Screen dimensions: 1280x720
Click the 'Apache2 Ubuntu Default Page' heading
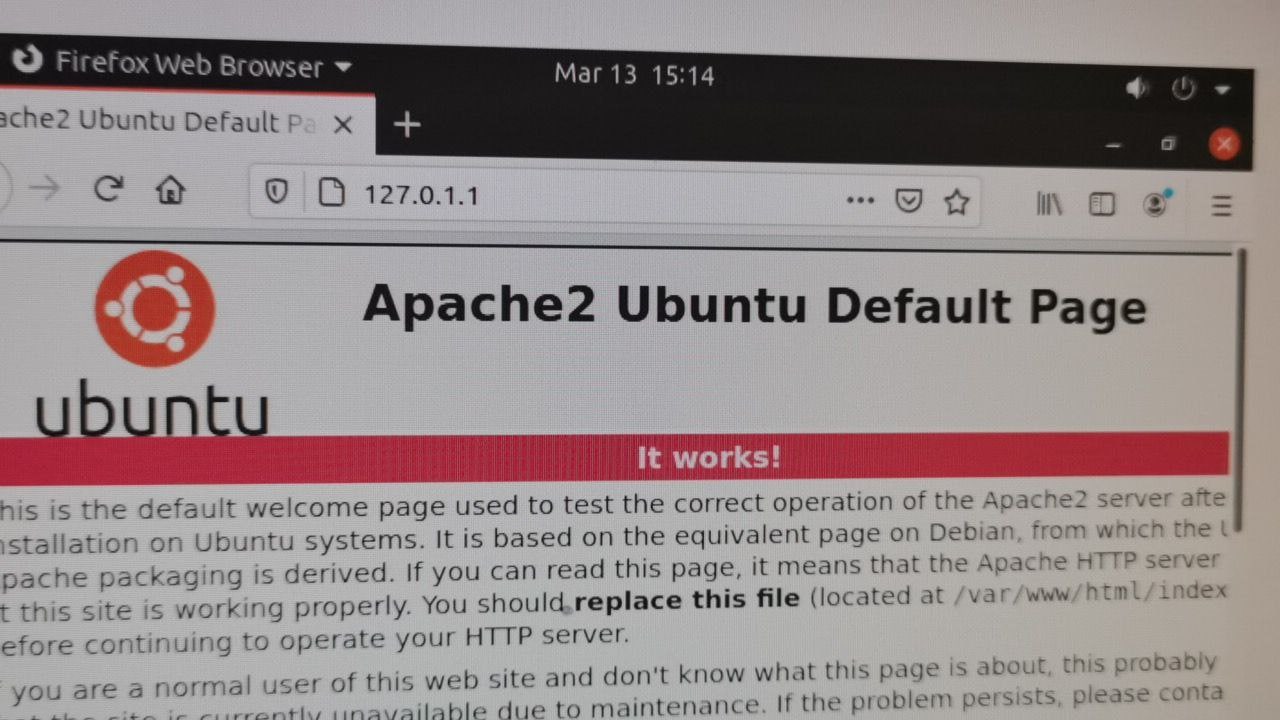(754, 303)
